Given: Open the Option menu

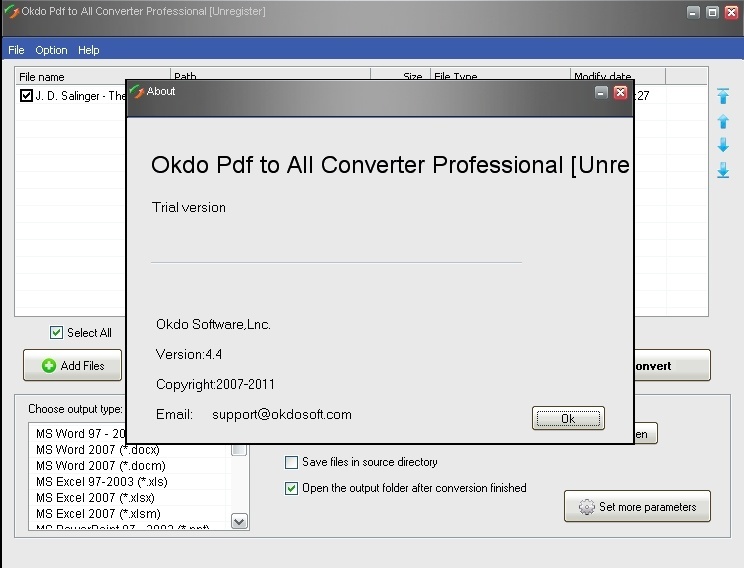Looking at the screenshot, I should 51,50.
